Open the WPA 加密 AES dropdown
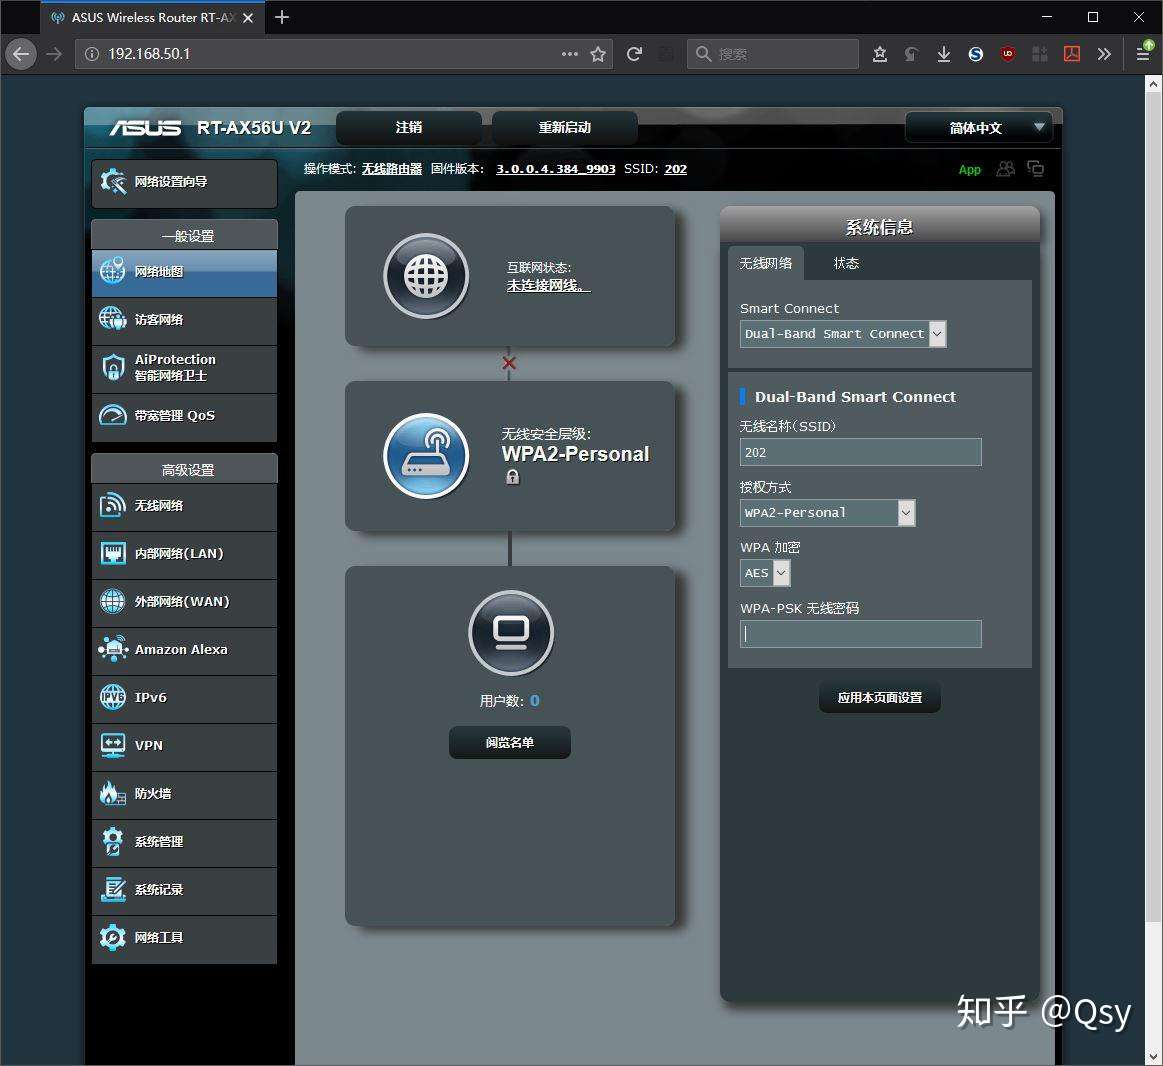 click(x=765, y=573)
